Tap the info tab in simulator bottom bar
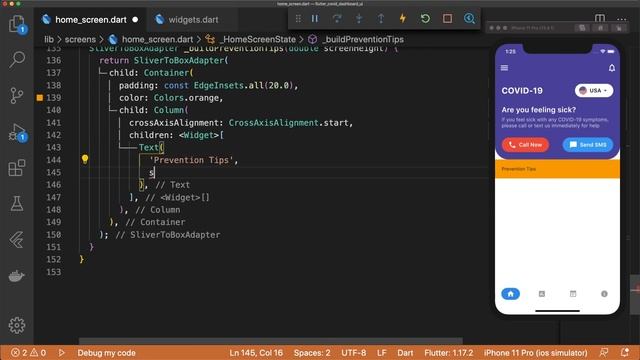640x360 pixels. (604, 294)
